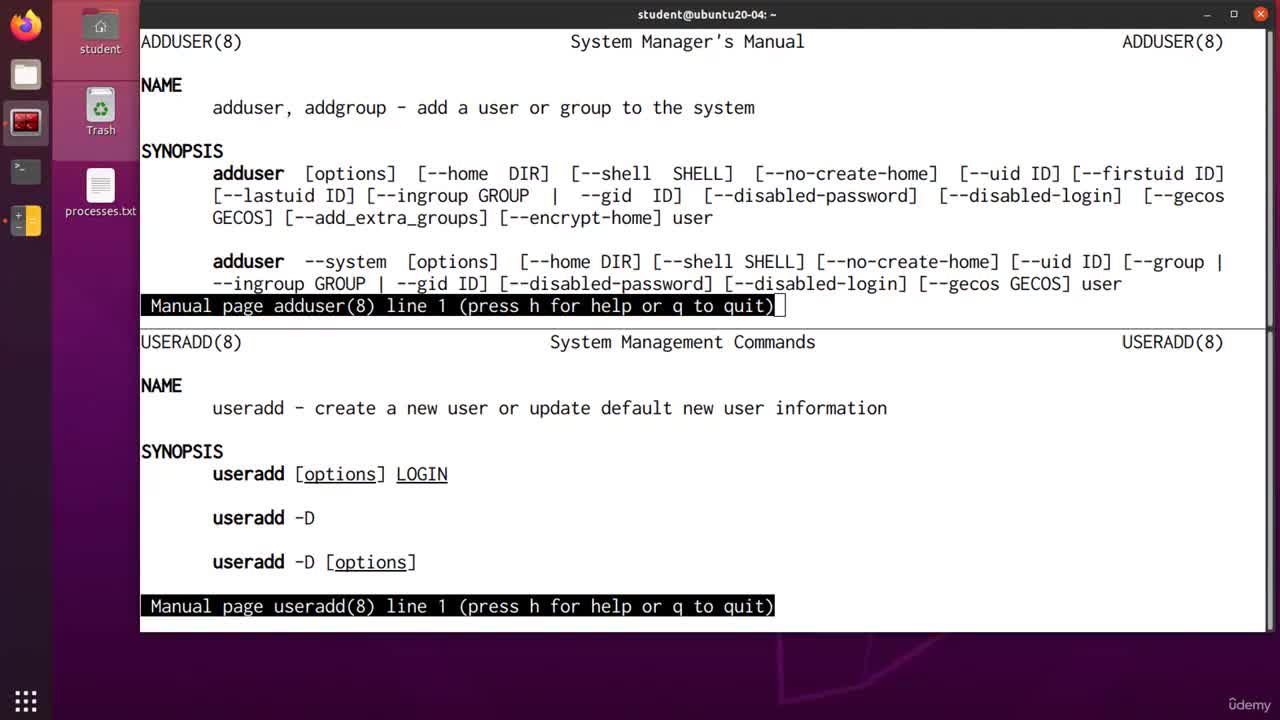Click the '[--lastuid ID]' option text
The height and width of the screenshot is (720, 1280).
coord(283,196)
